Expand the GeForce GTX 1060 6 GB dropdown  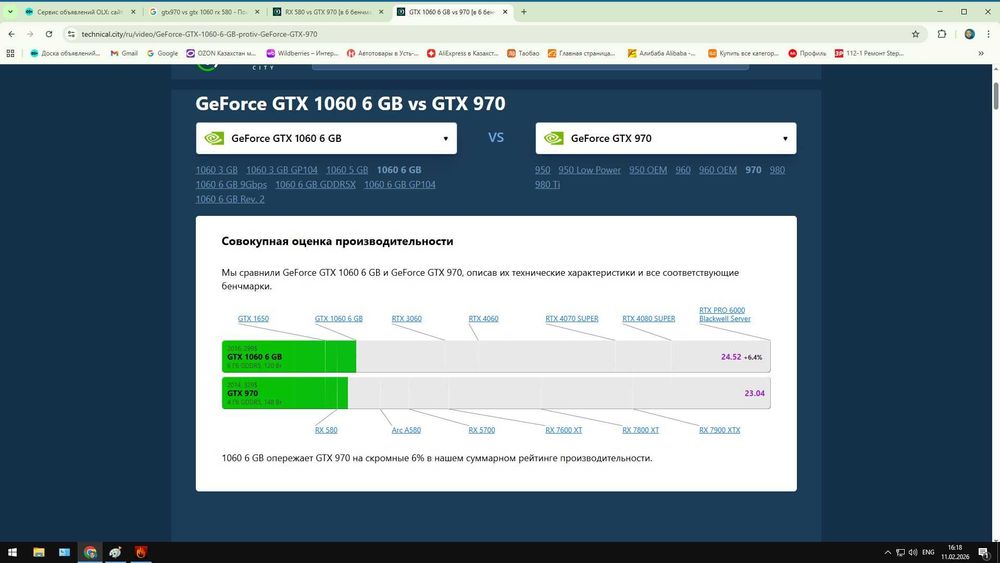pyautogui.click(x=326, y=138)
